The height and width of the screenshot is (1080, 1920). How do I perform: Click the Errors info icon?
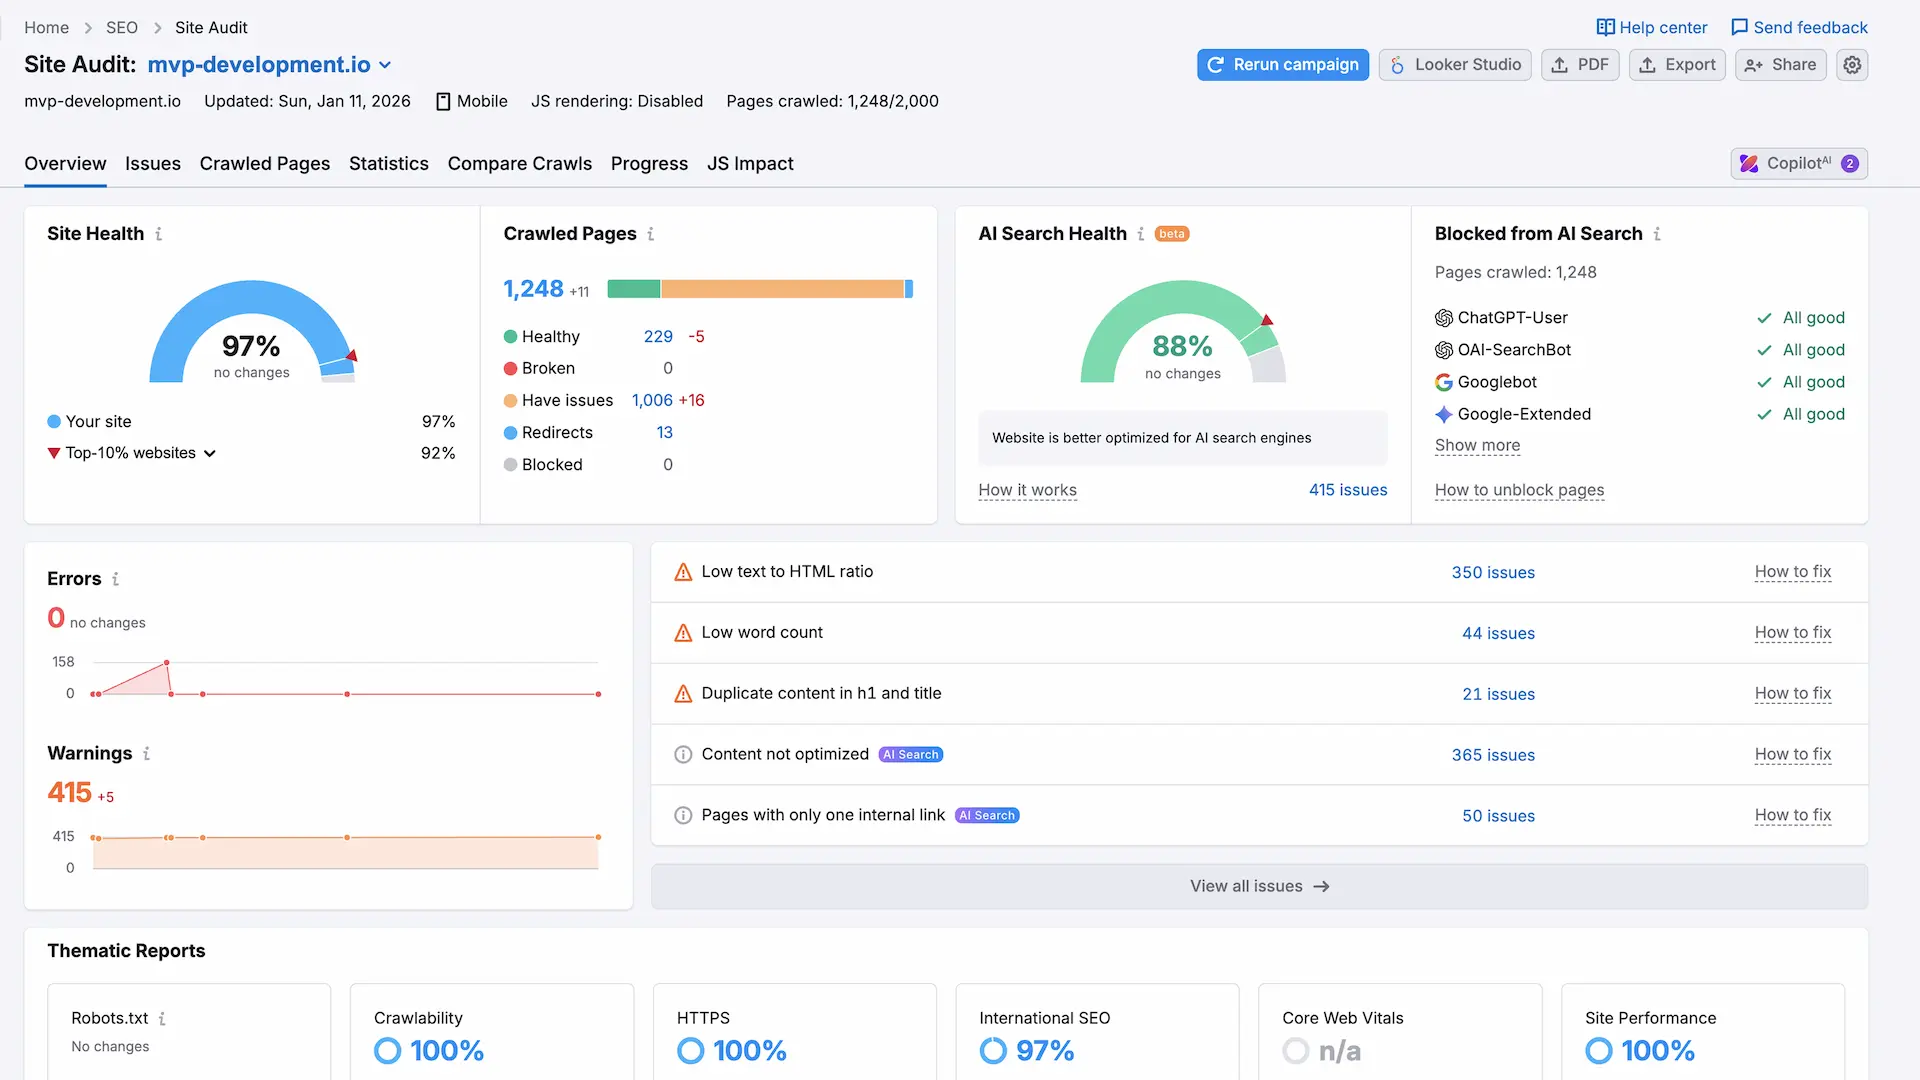pyautogui.click(x=115, y=579)
